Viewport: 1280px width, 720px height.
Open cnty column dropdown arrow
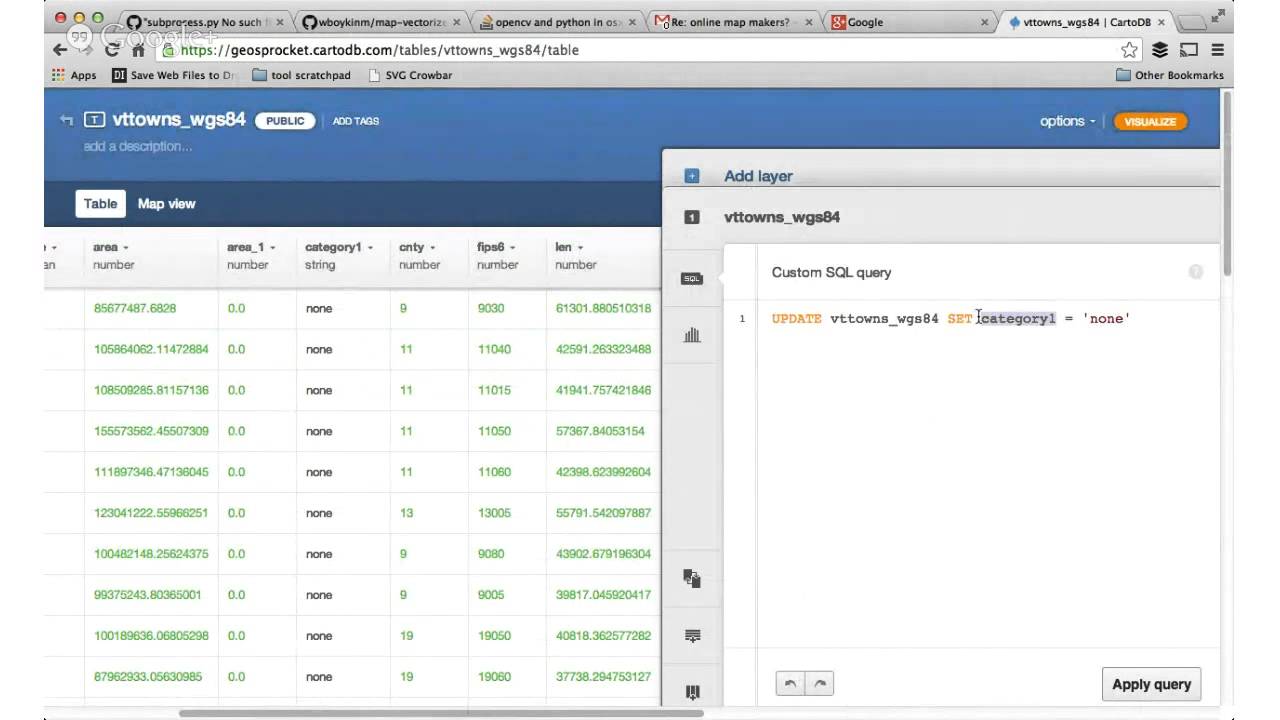(434, 248)
